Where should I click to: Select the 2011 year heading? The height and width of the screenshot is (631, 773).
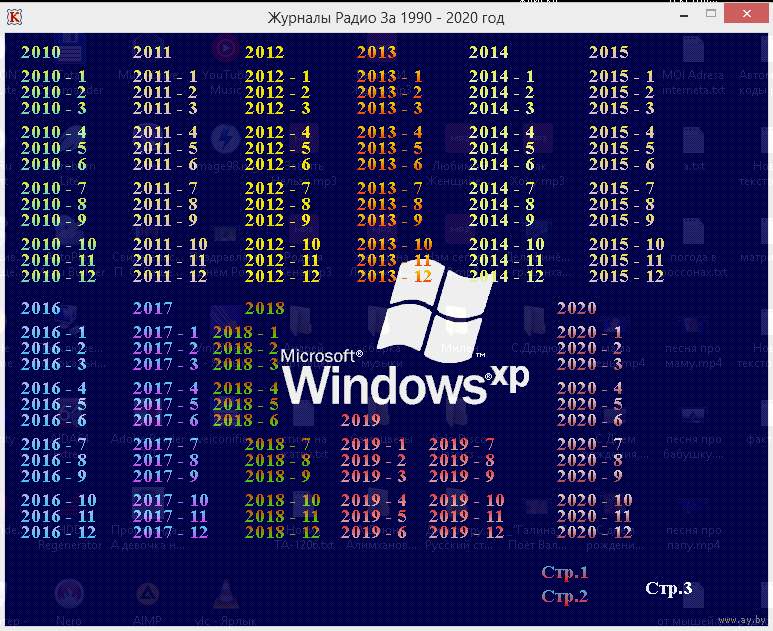click(152, 52)
